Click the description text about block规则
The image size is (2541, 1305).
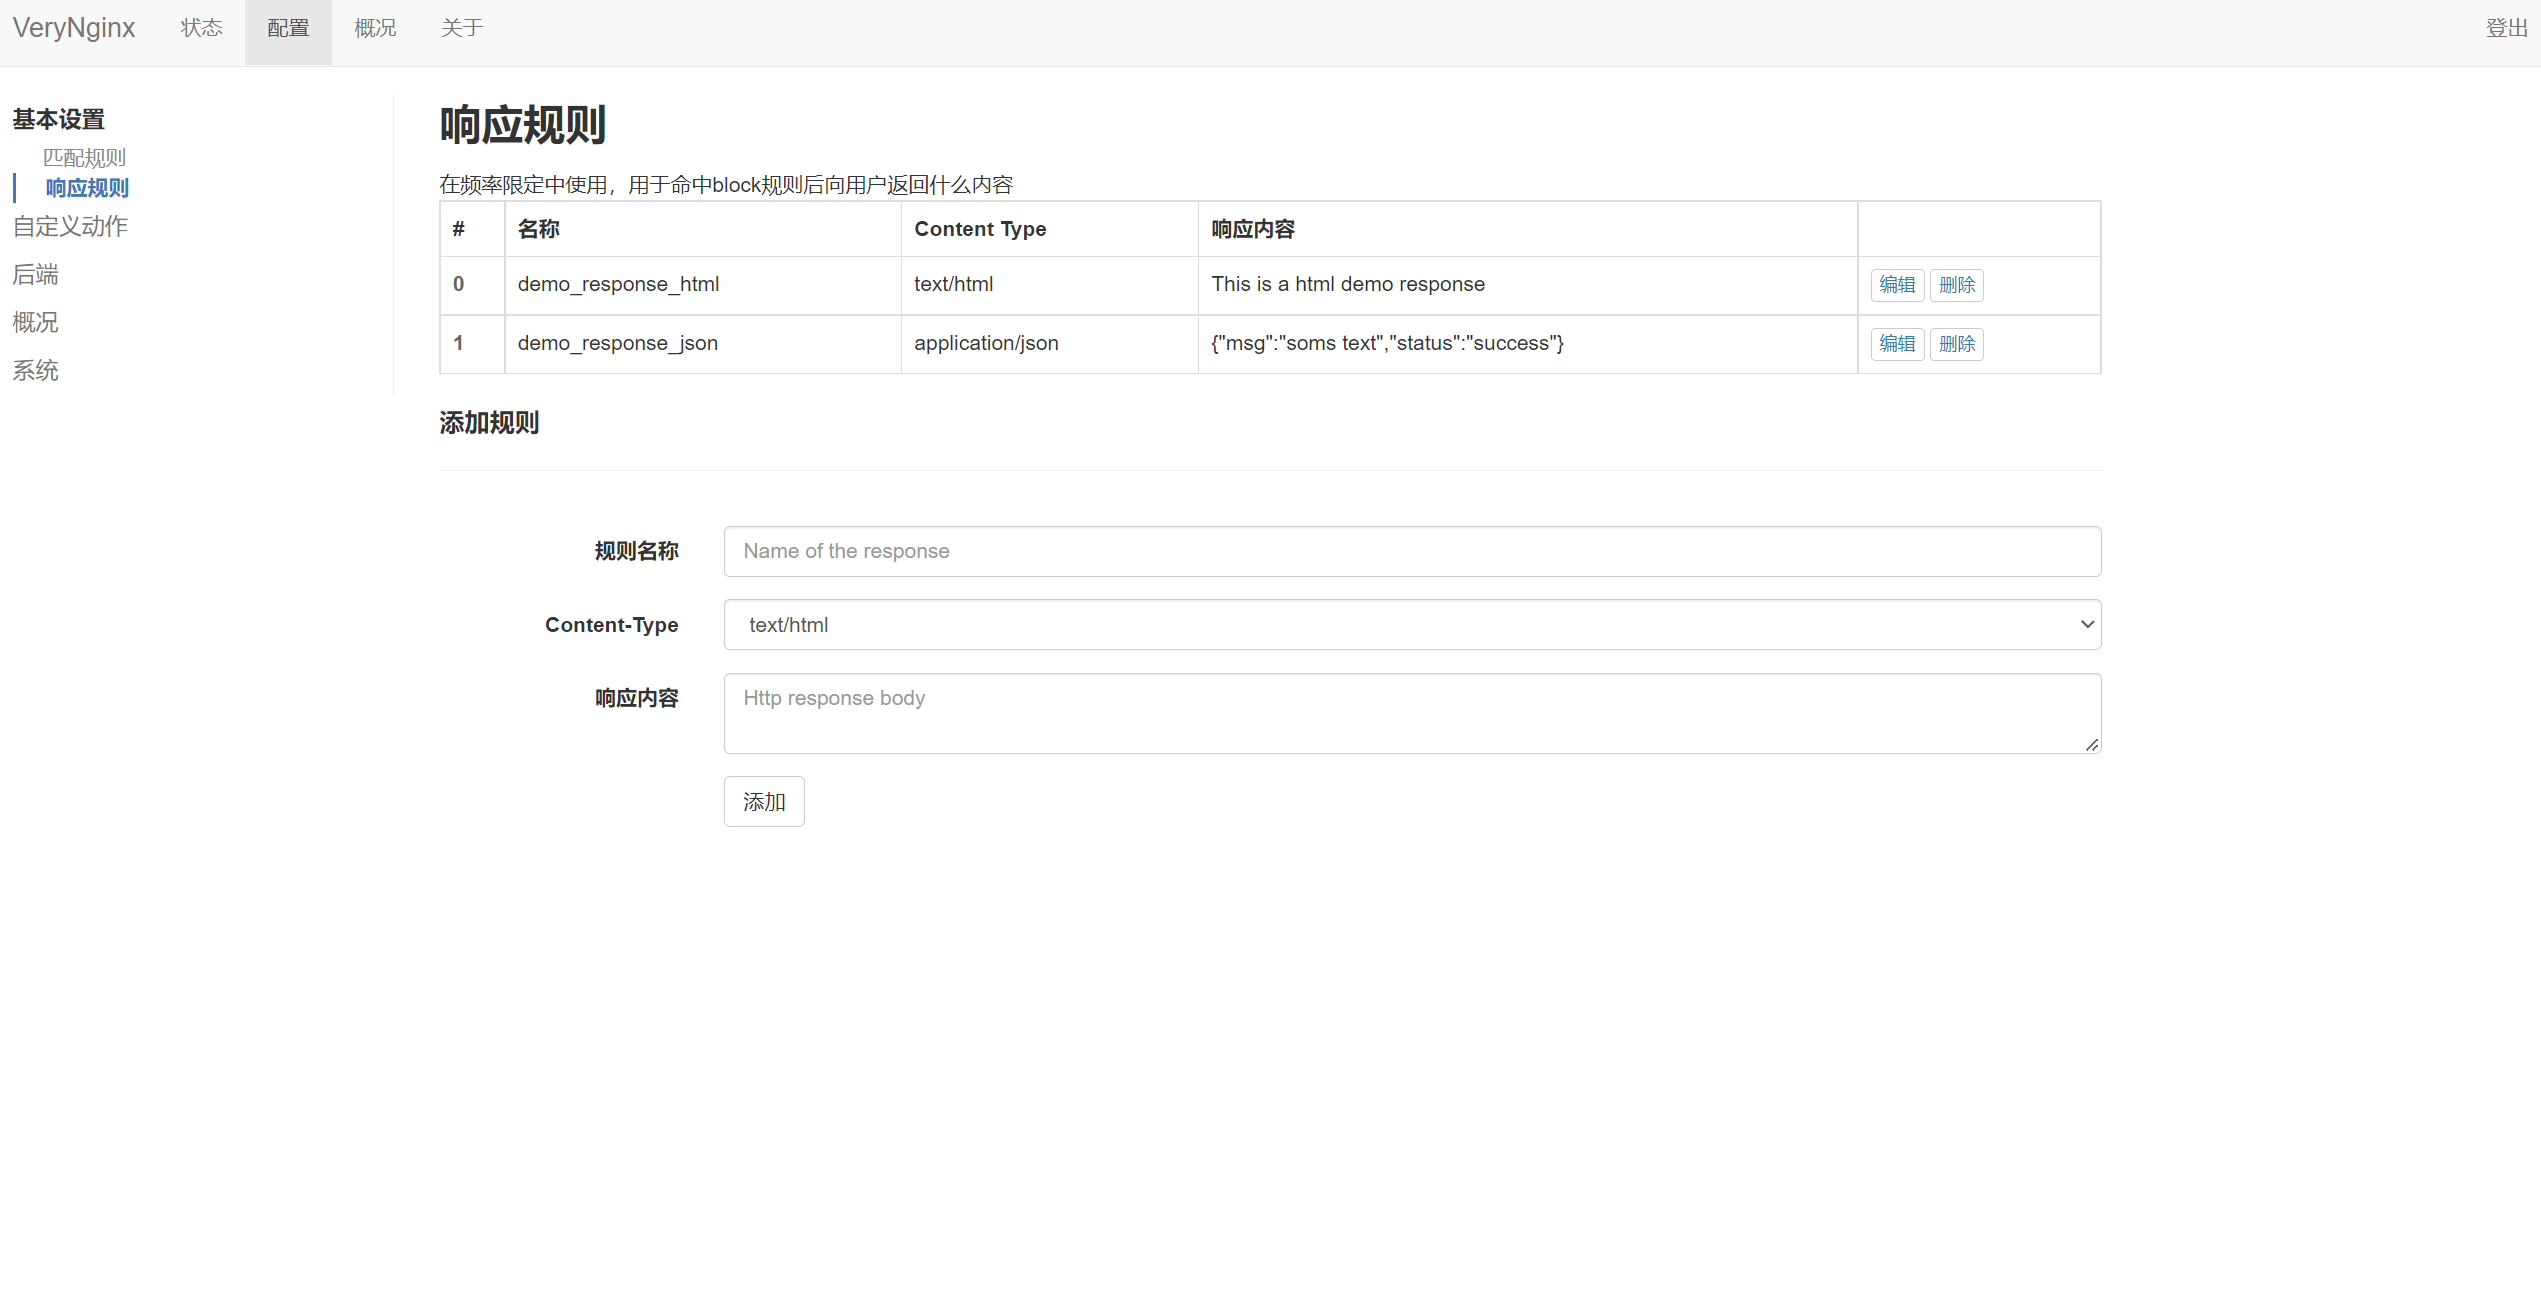click(x=726, y=185)
